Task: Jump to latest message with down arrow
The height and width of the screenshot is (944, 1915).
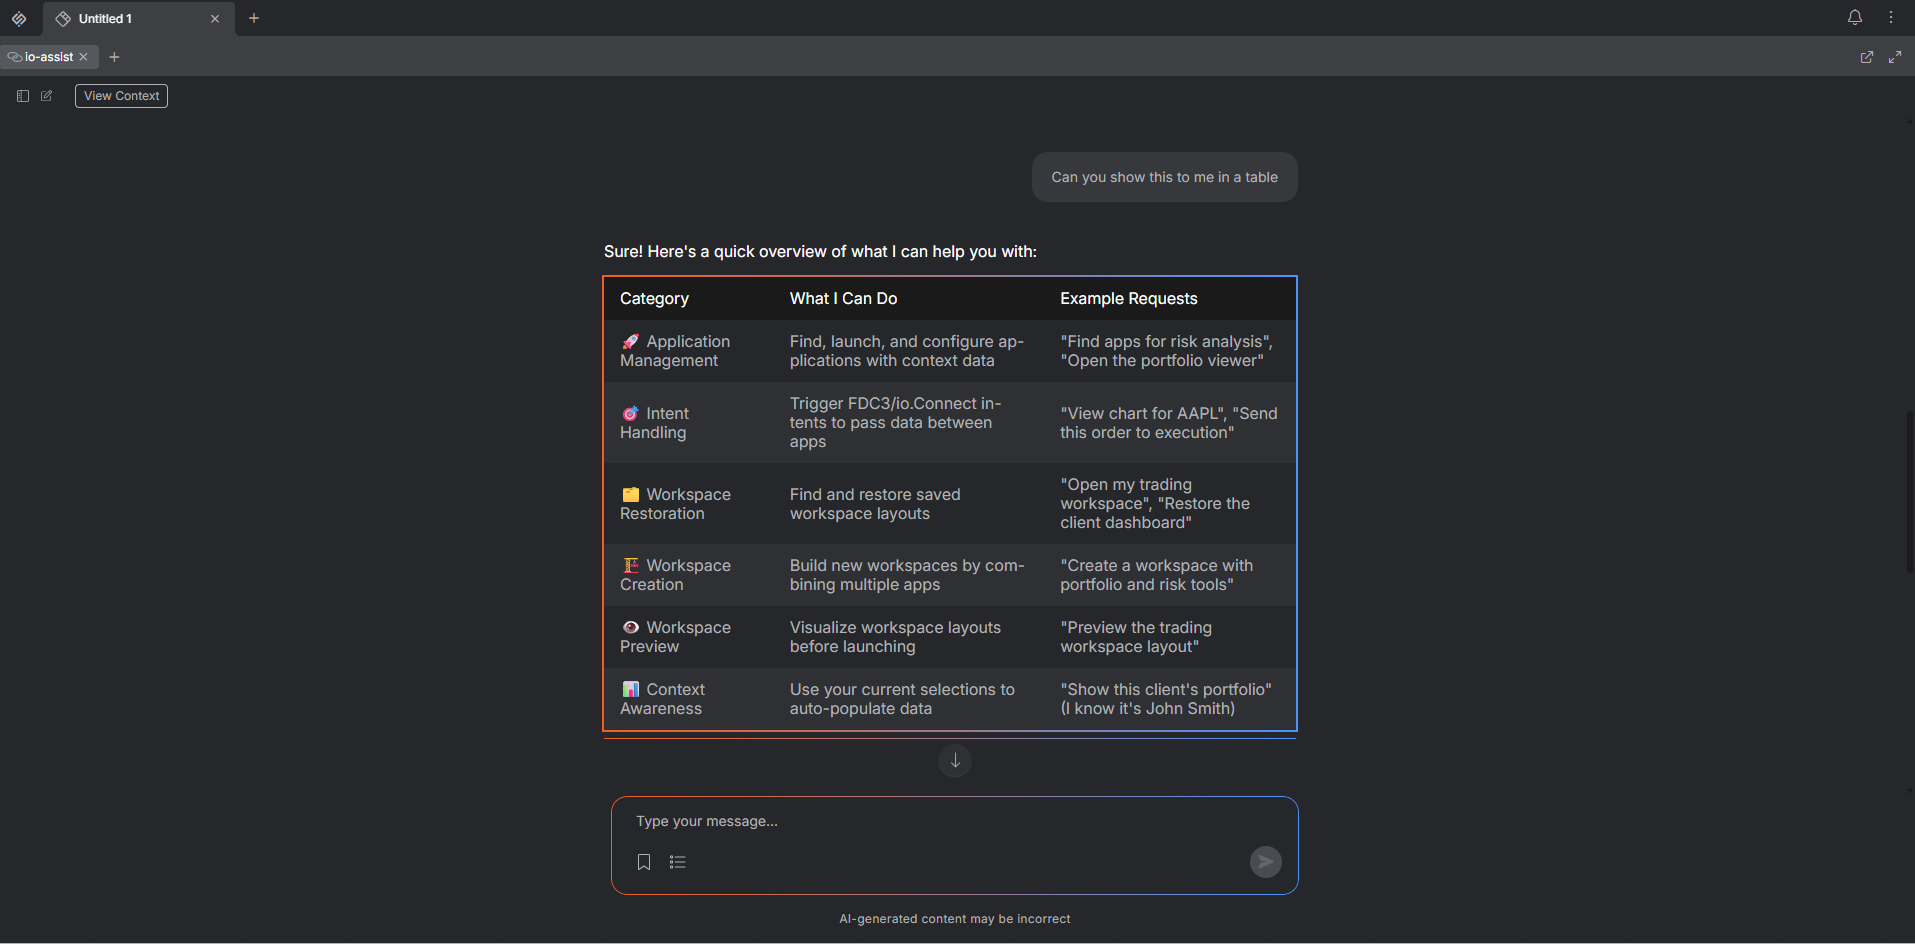Action: point(955,761)
